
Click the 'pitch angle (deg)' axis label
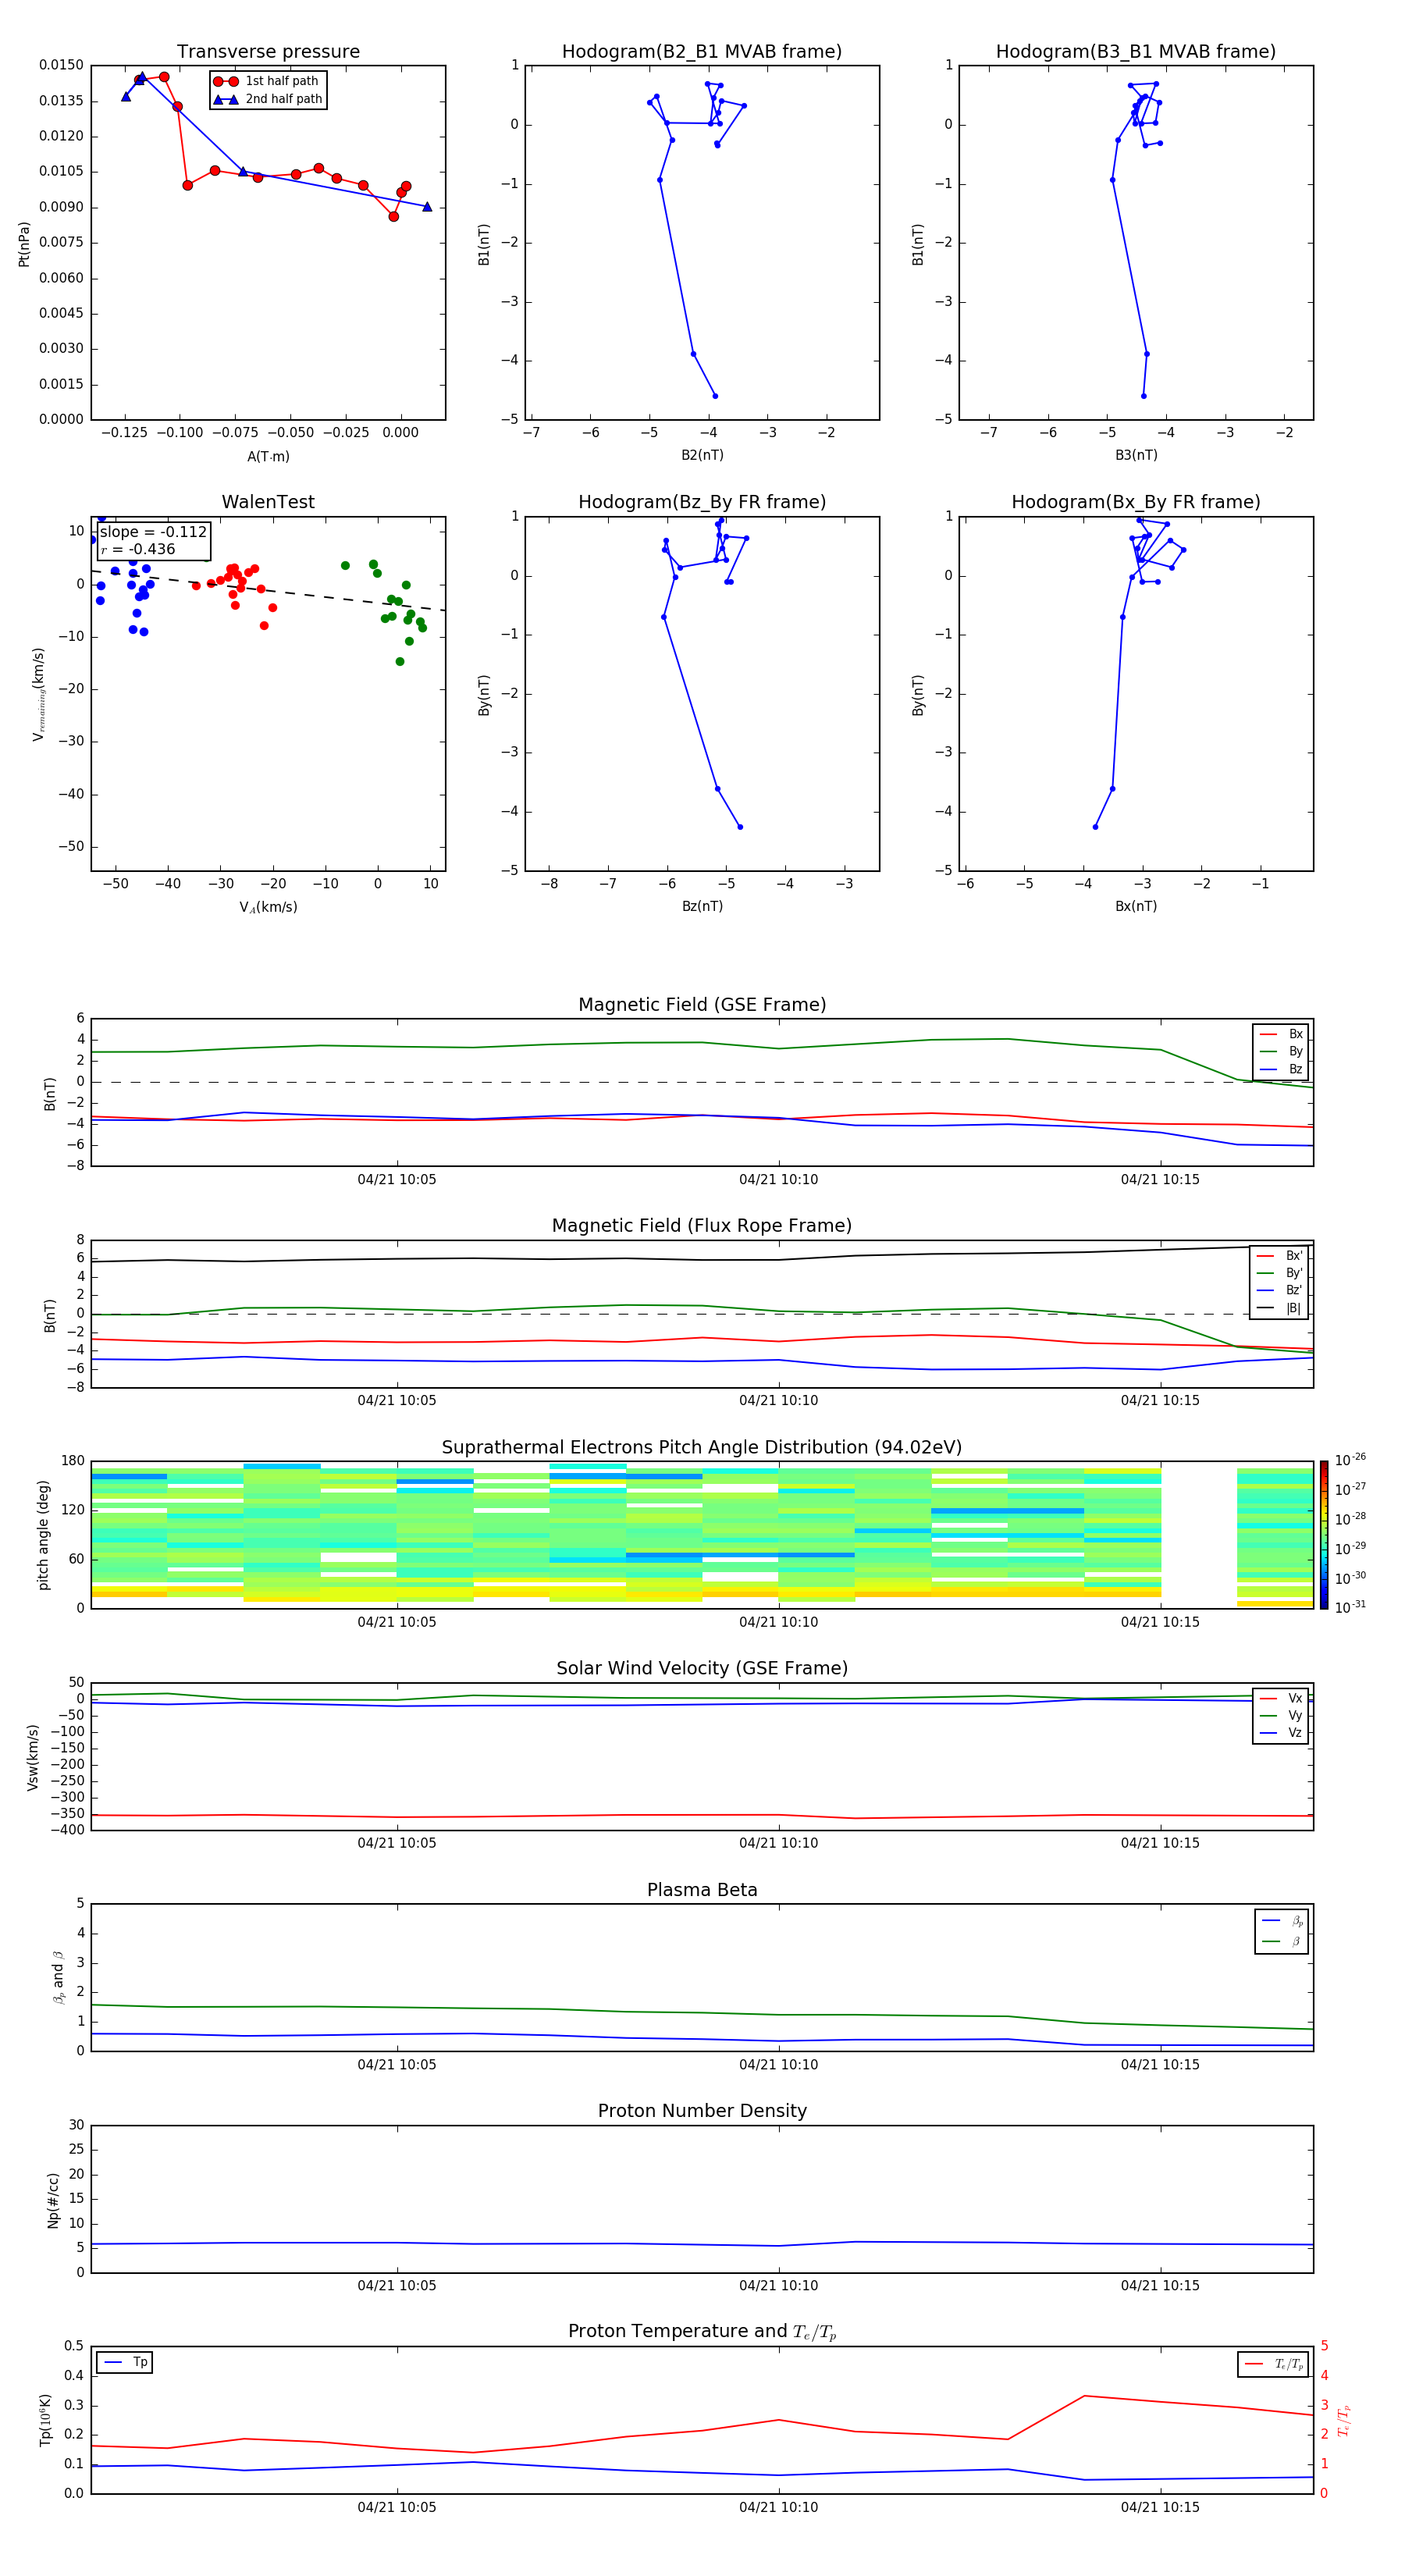[43, 1535]
